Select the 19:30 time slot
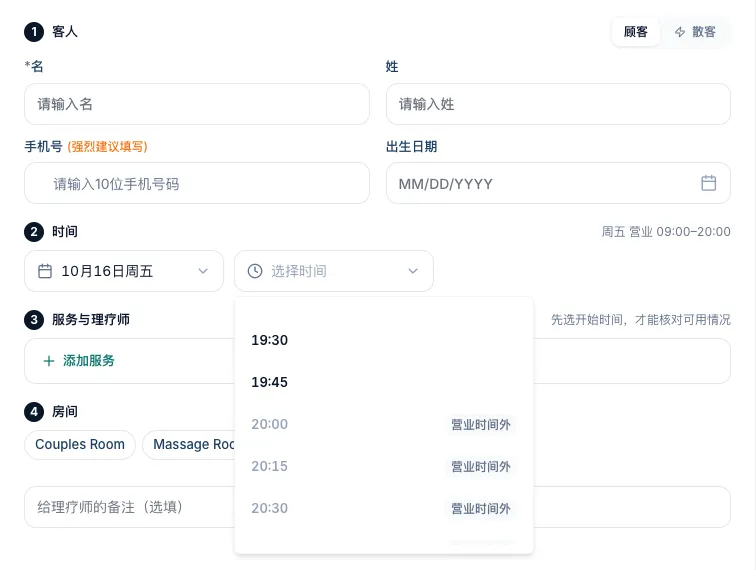Image resolution: width=756 pixels, height=570 pixels. point(384,340)
